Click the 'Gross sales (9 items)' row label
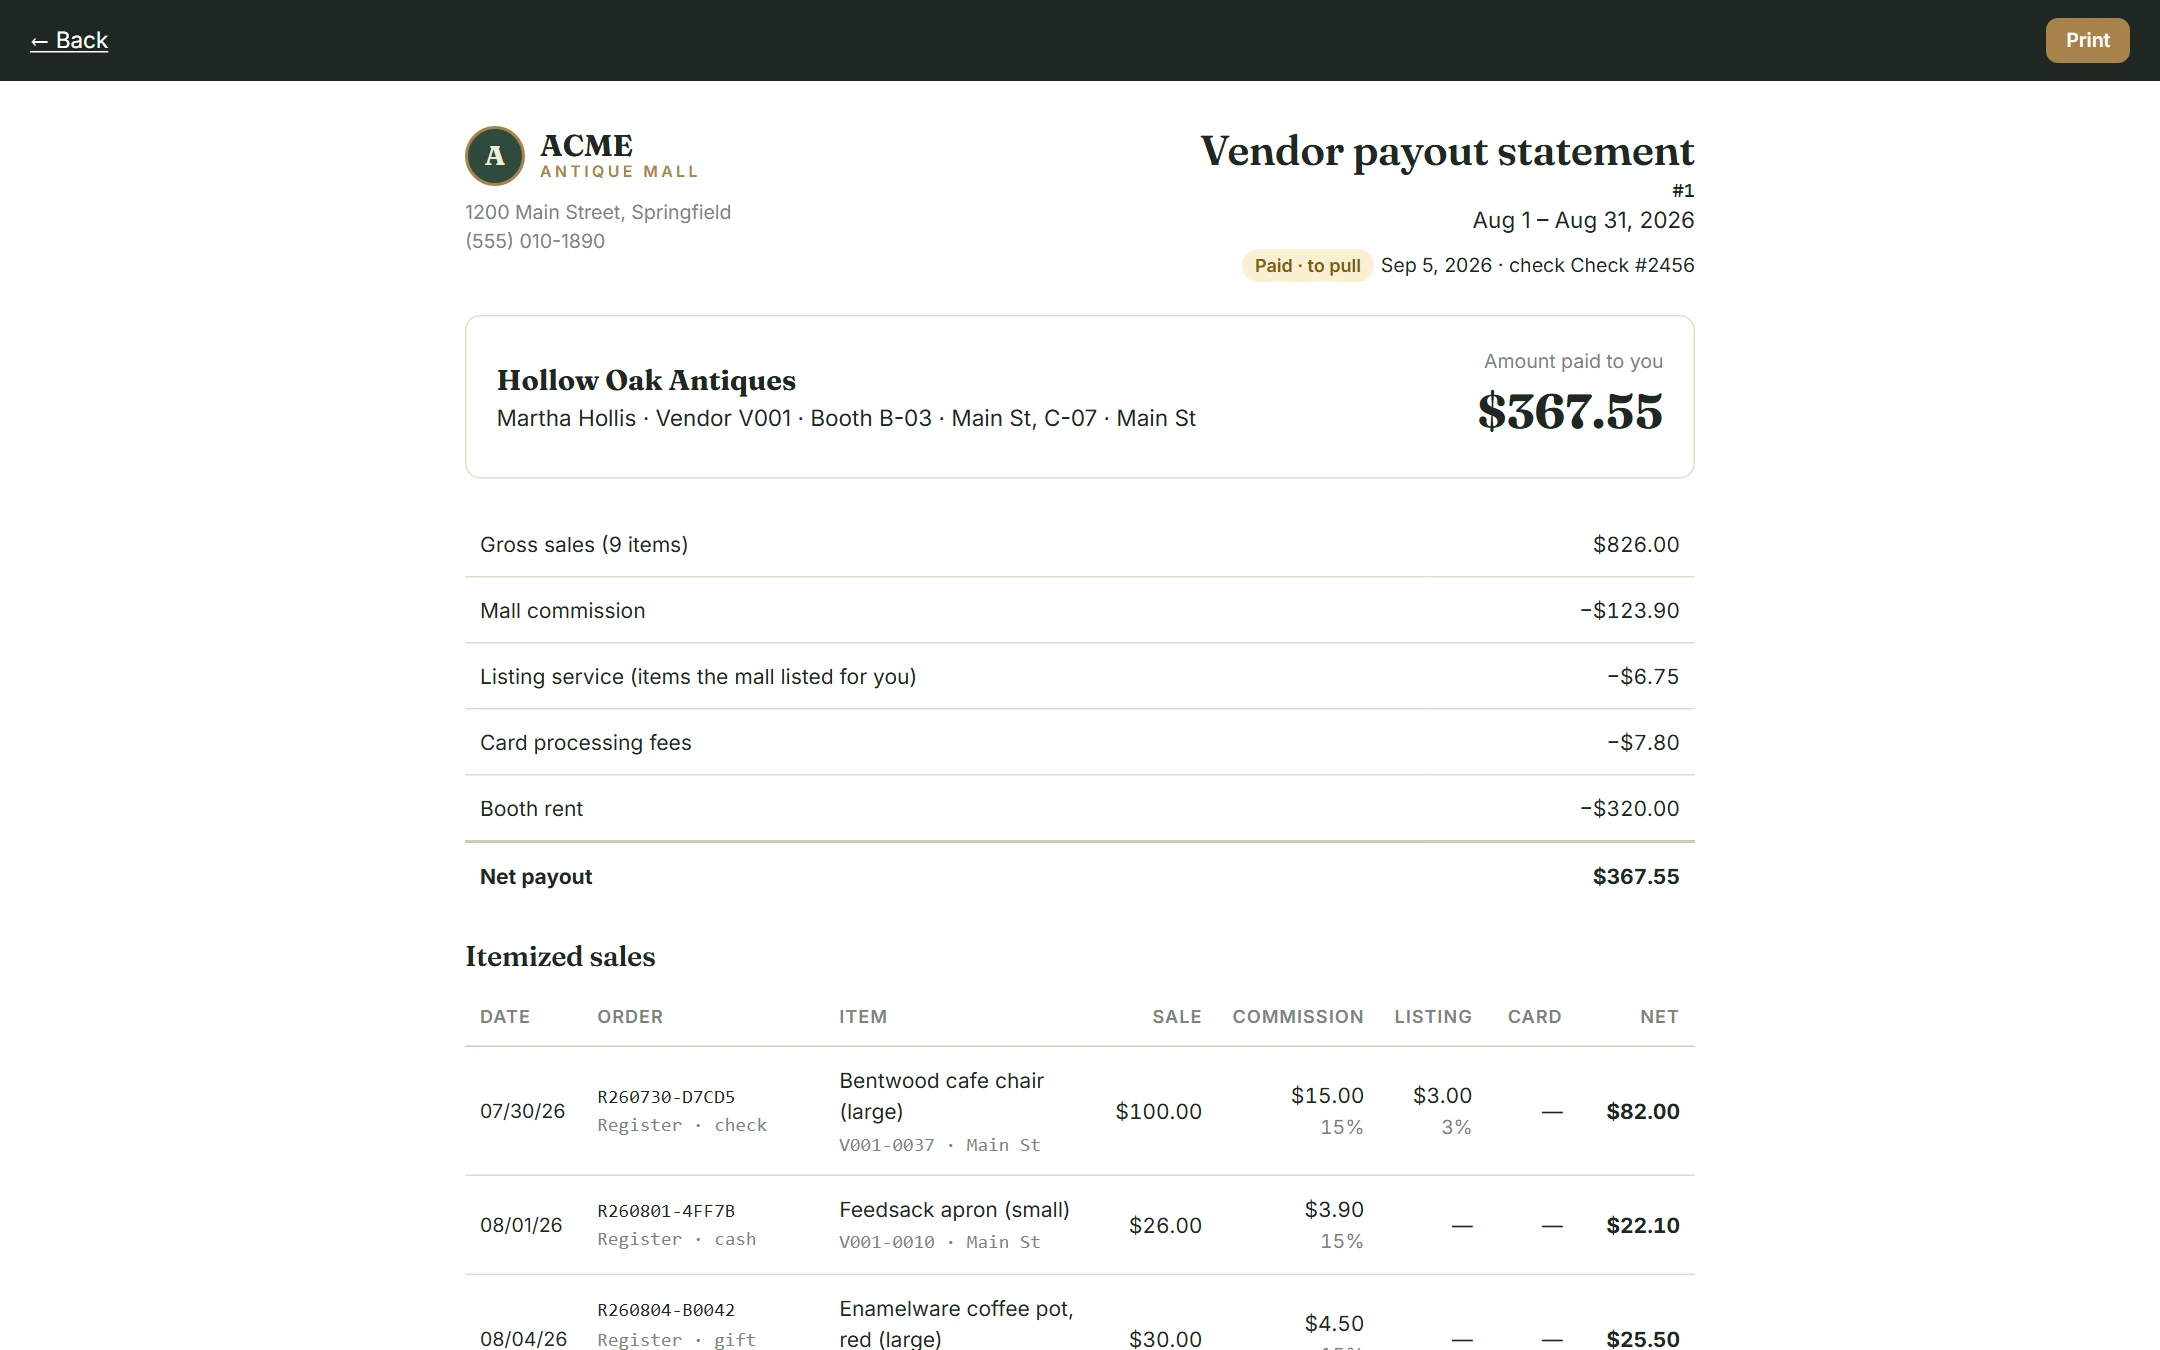This screenshot has width=2160, height=1350. click(x=584, y=544)
